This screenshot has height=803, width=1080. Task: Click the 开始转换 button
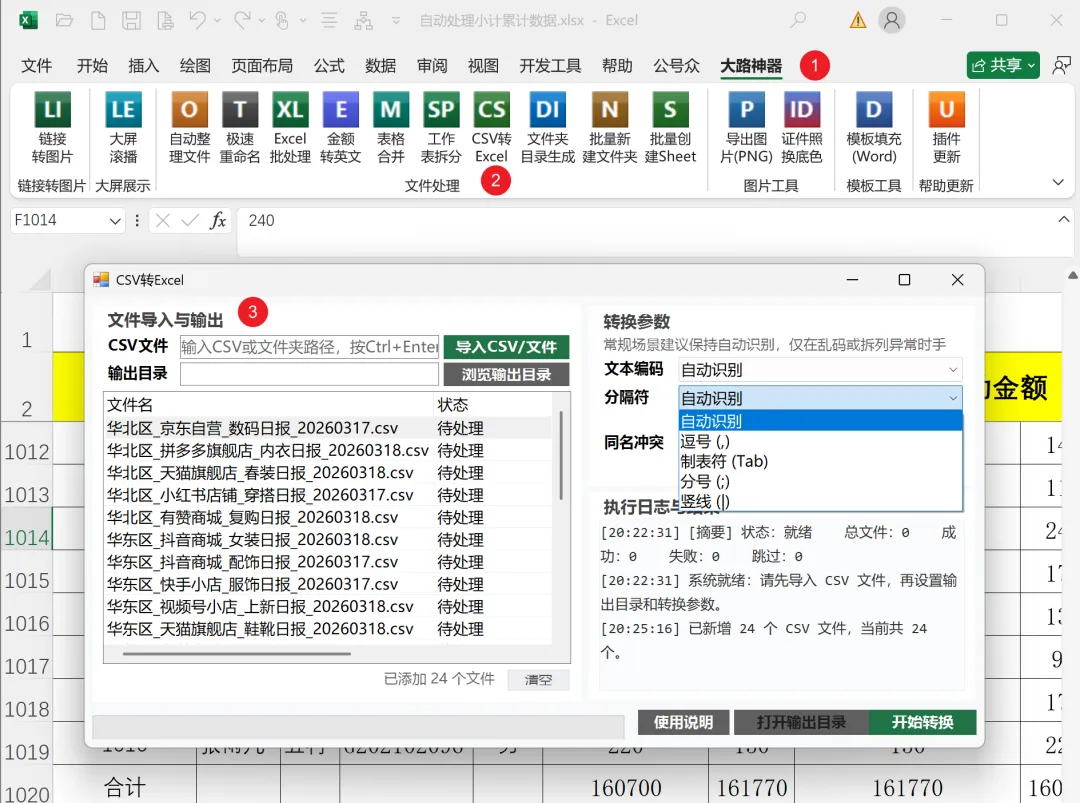click(922, 722)
